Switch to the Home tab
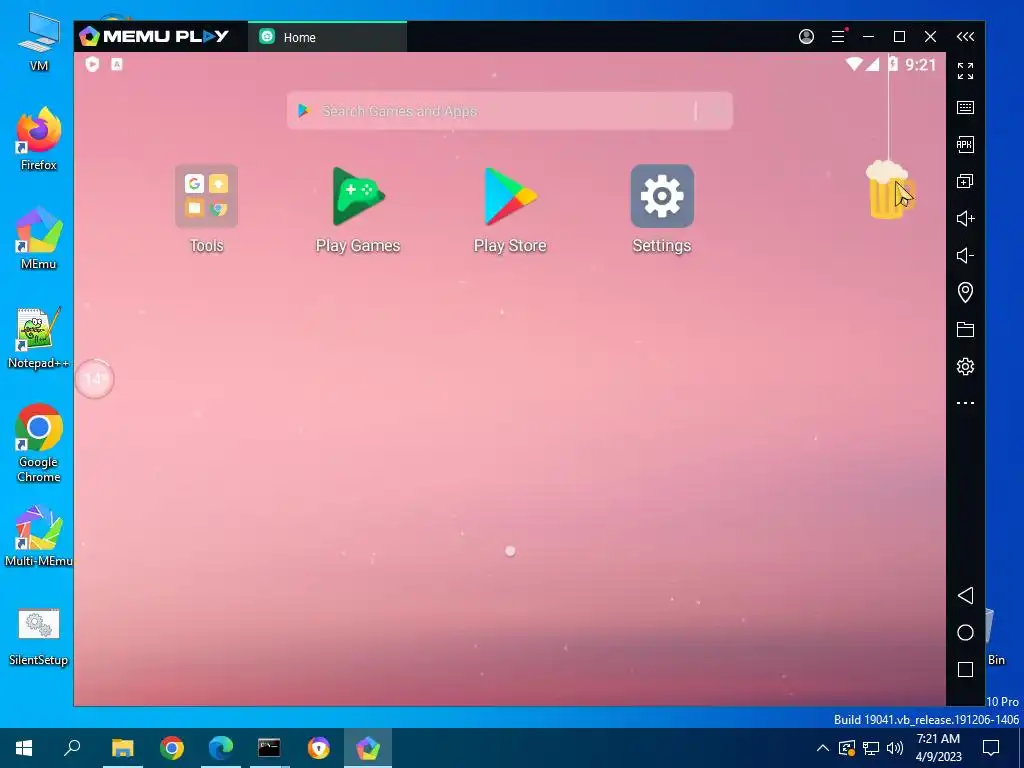Image resolution: width=1024 pixels, height=768 pixels. tap(327, 37)
